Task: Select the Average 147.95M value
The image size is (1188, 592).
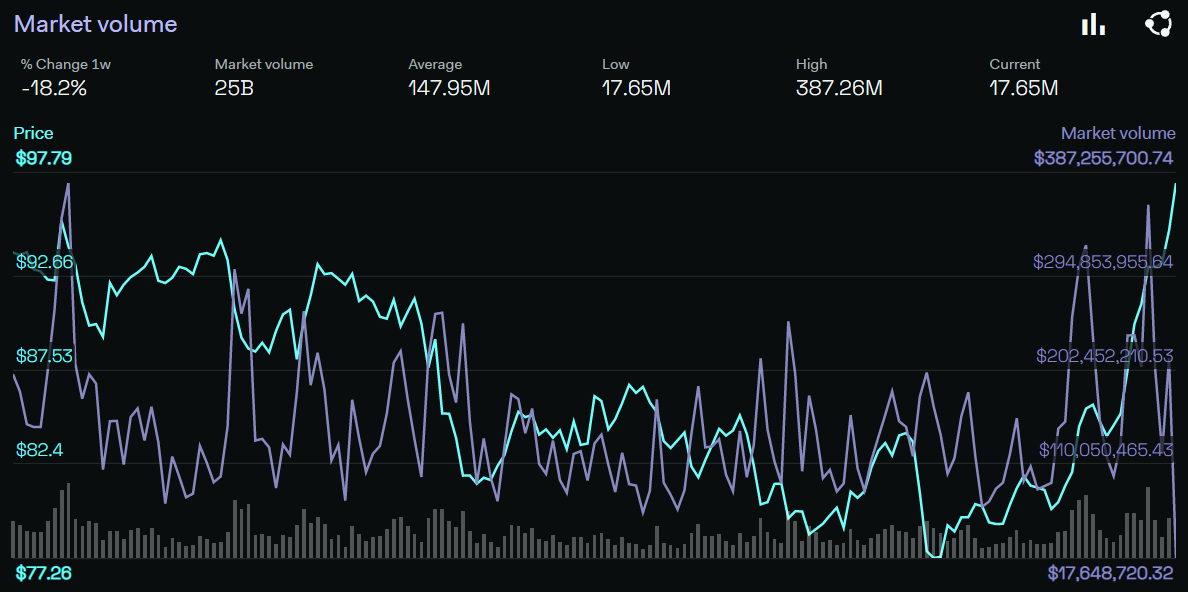Action: point(449,88)
